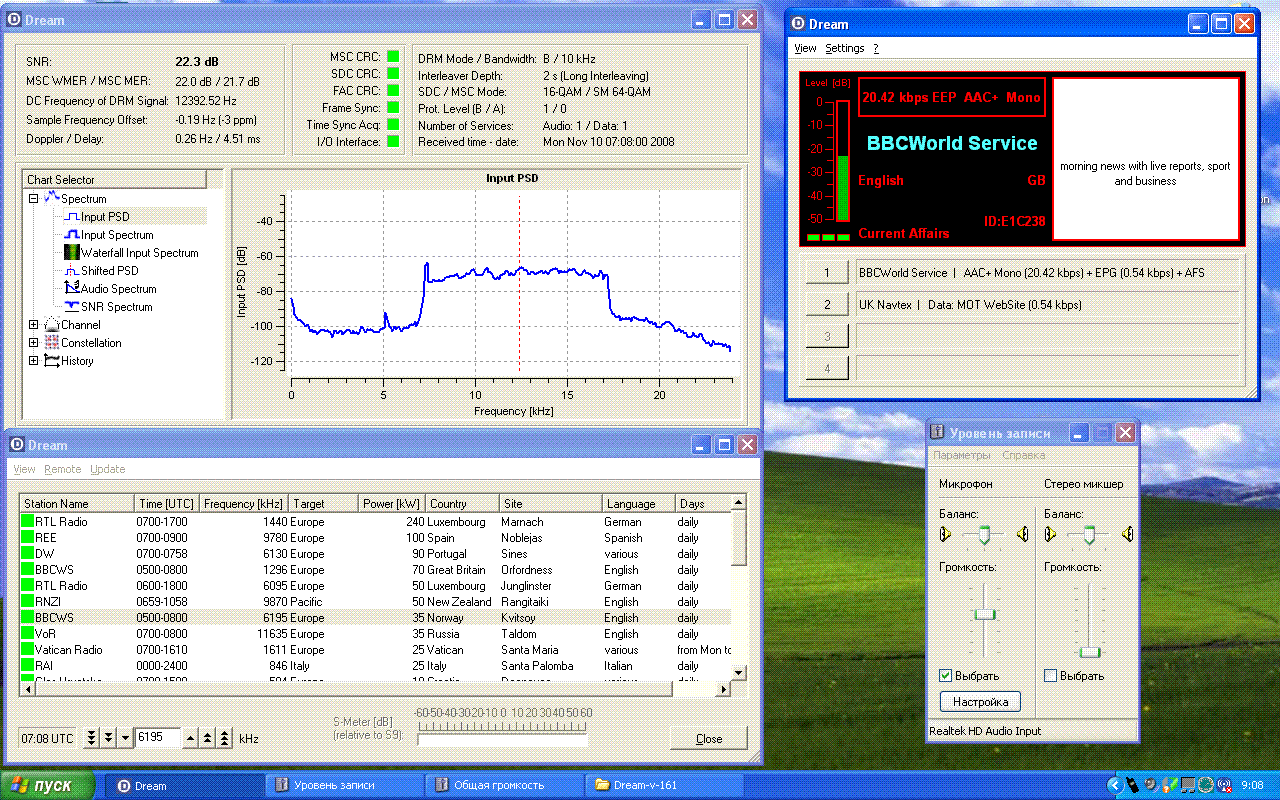The height and width of the screenshot is (800, 1280).
Task: Select the History node in chart tree
Action: pos(76,361)
